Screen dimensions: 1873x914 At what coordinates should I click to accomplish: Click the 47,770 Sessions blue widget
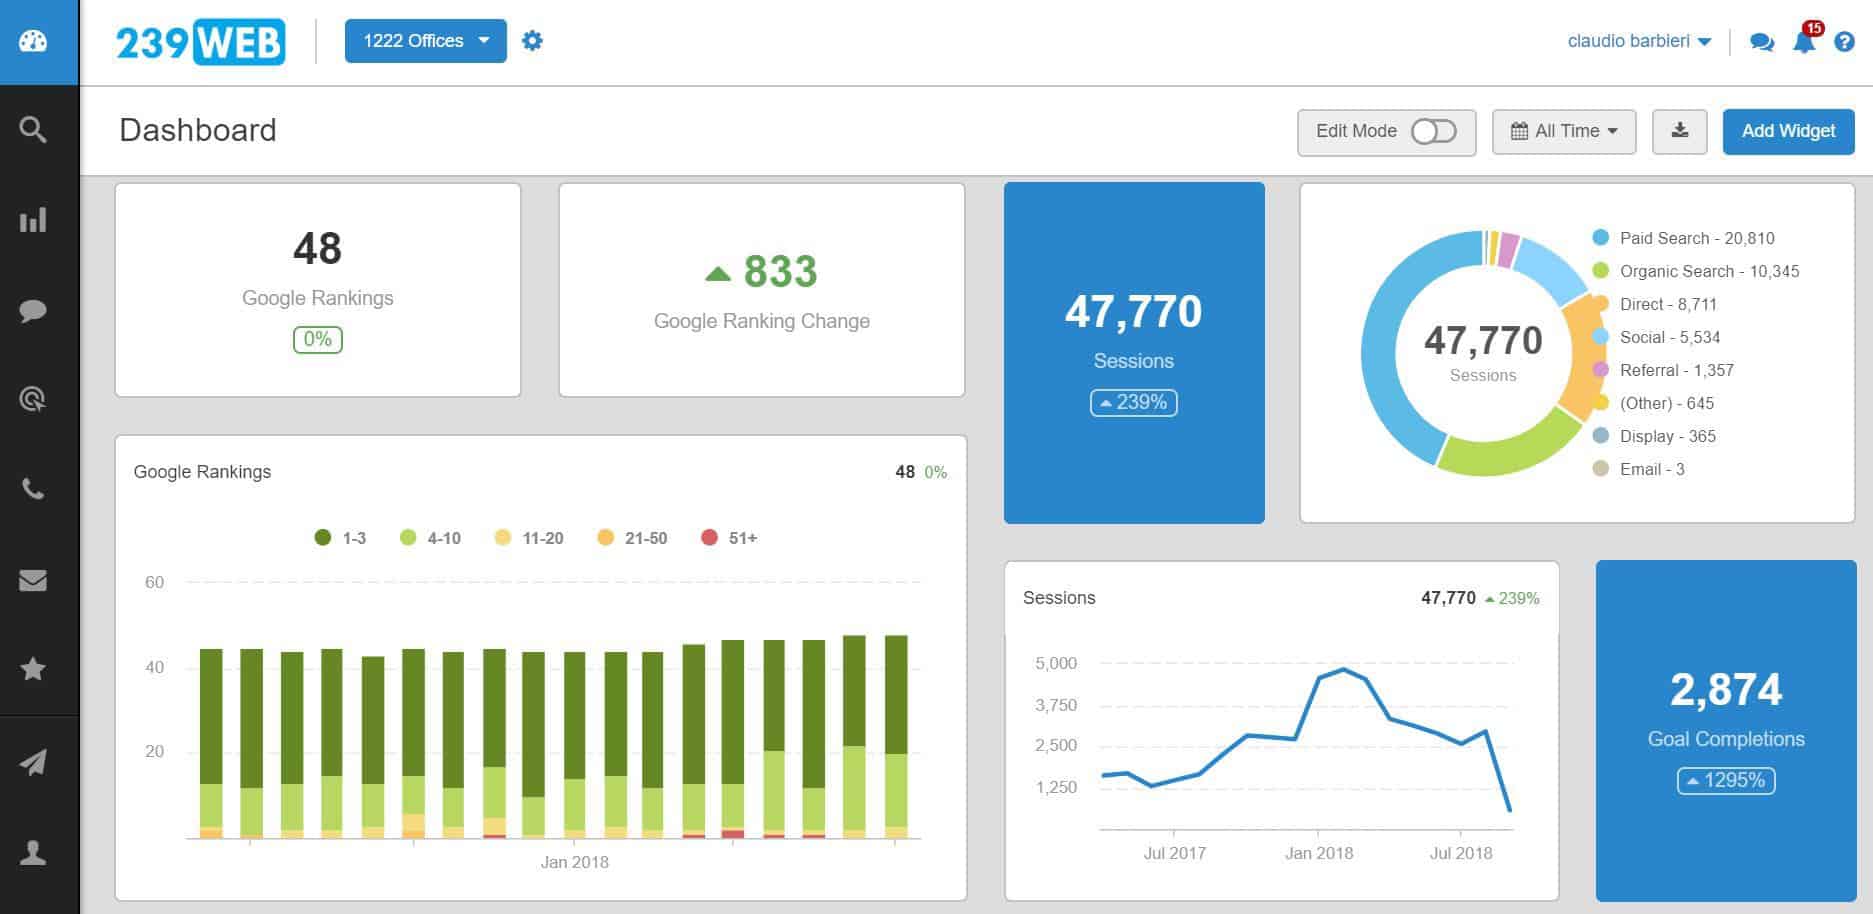click(1134, 352)
